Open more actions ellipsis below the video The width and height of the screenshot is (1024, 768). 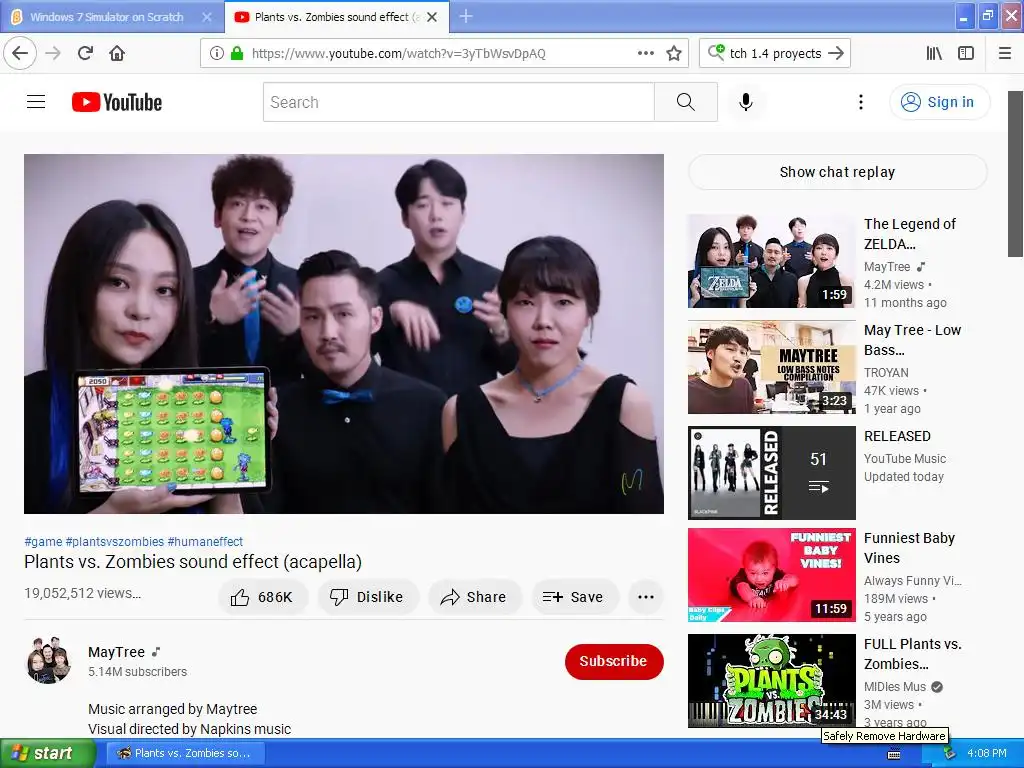coord(646,597)
